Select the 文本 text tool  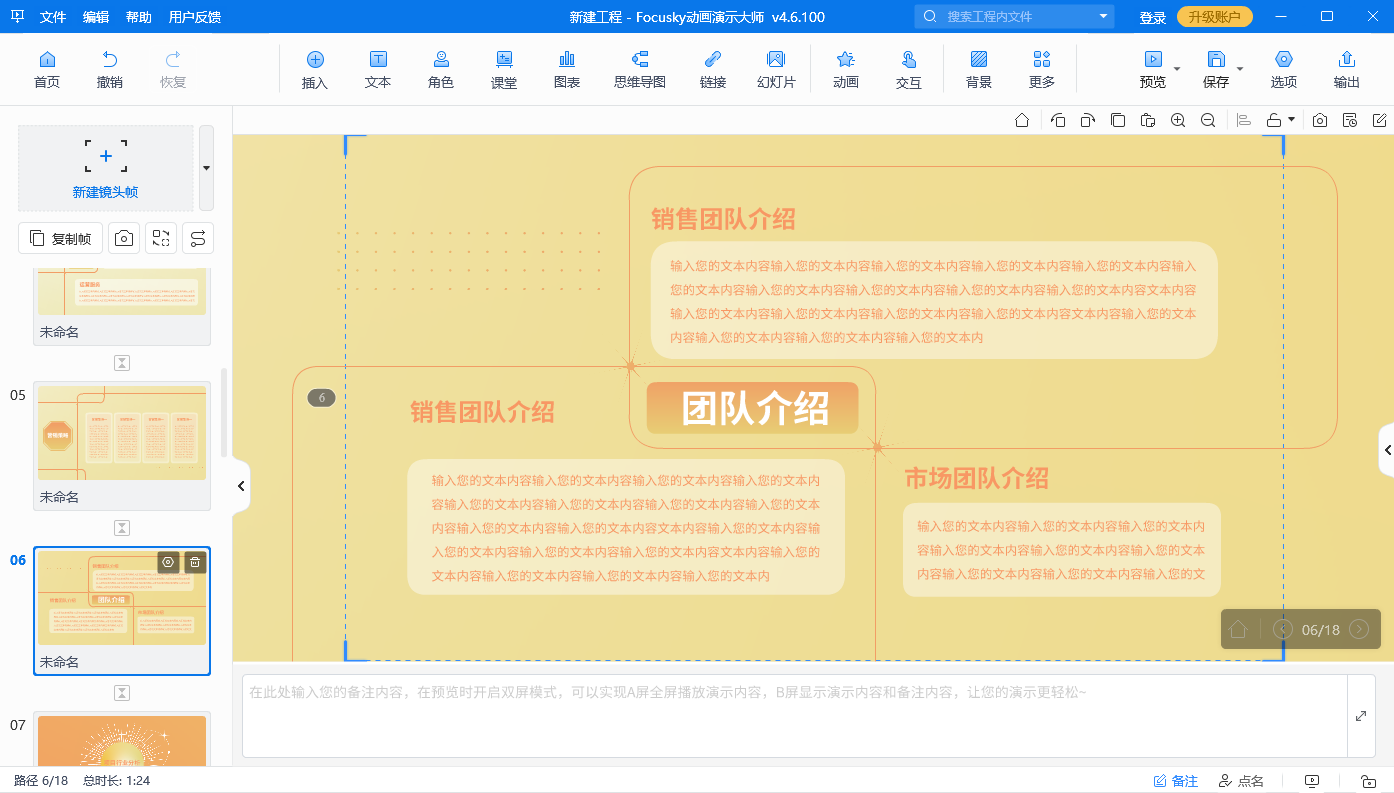pos(378,69)
